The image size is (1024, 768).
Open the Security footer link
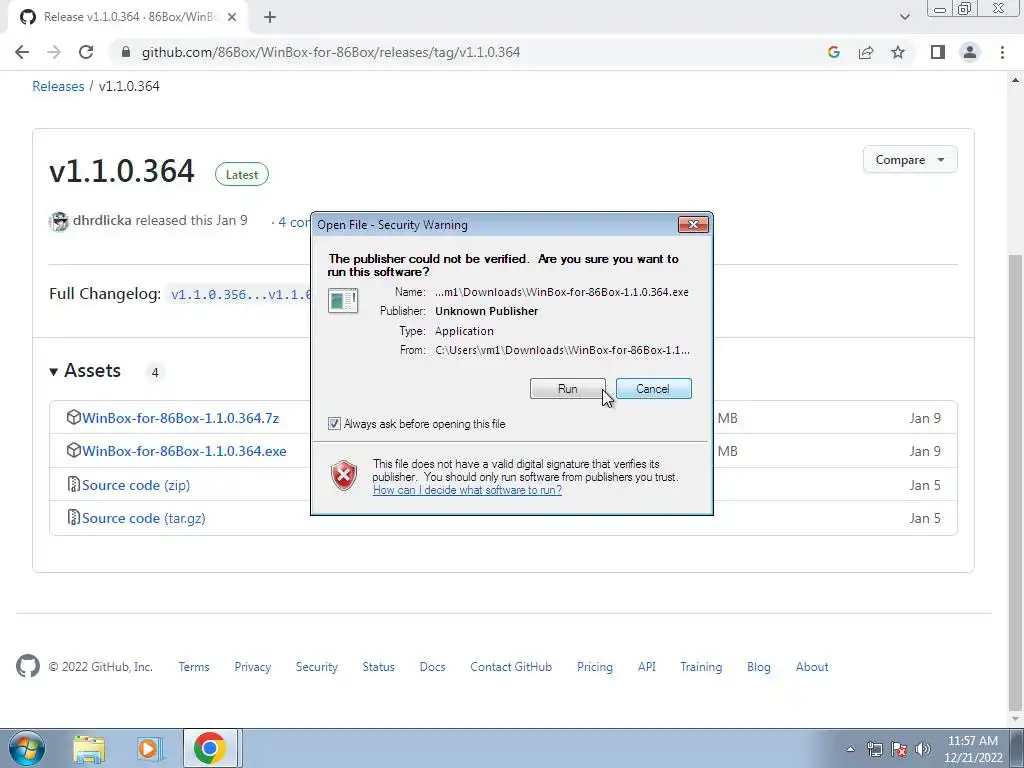(317, 667)
